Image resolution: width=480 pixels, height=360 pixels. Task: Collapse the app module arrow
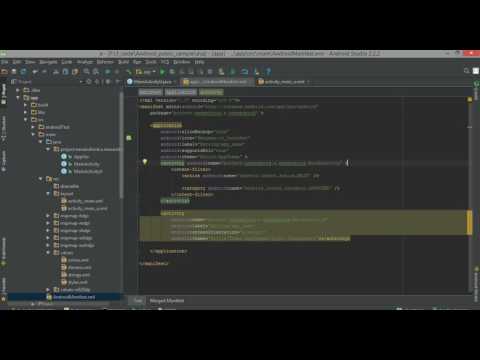coord(18,98)
